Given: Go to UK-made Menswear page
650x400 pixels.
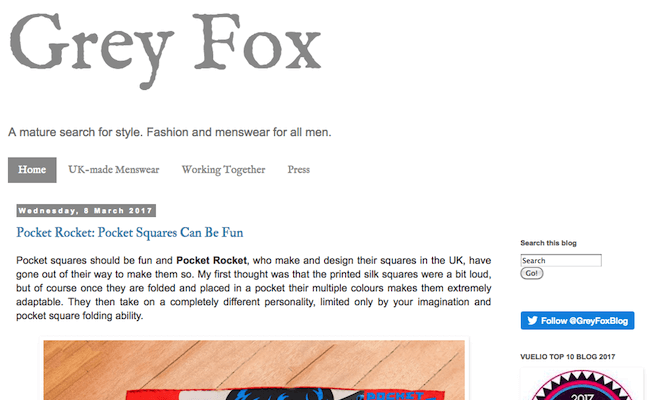Looking at the screenshot, I should [x=113, y=170].
